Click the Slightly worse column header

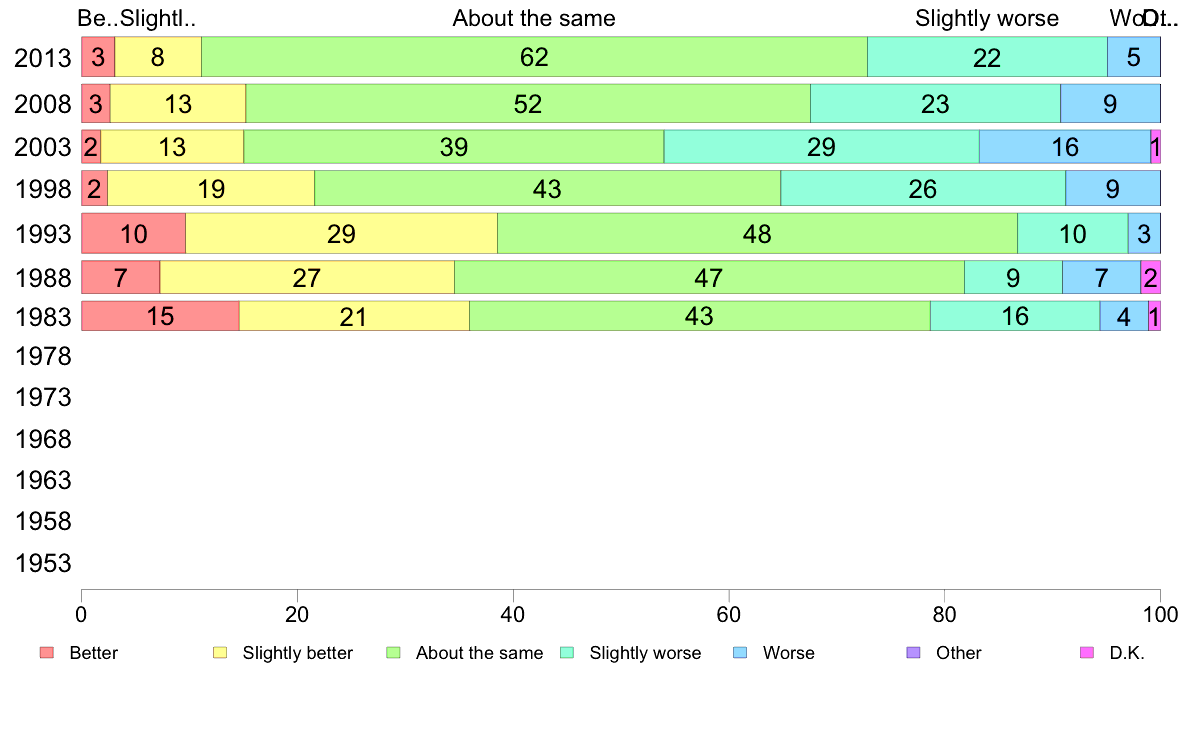pos(987,19)
